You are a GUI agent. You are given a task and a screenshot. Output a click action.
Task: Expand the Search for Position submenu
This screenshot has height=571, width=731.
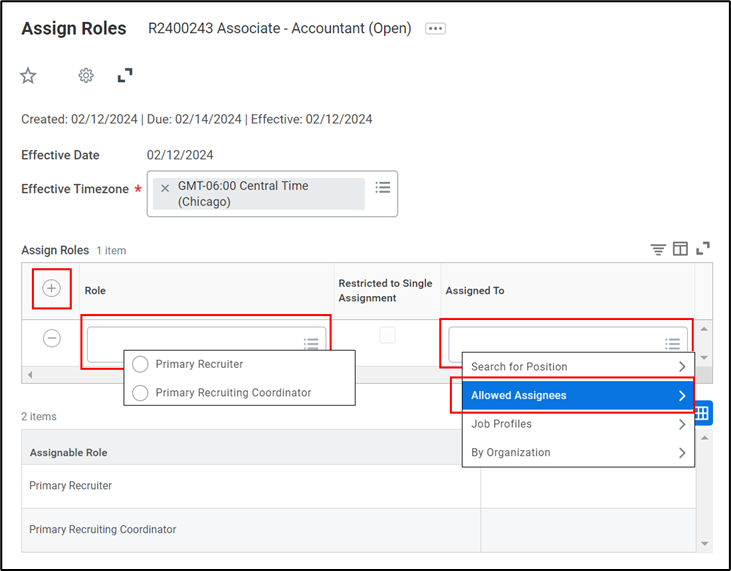577,367
